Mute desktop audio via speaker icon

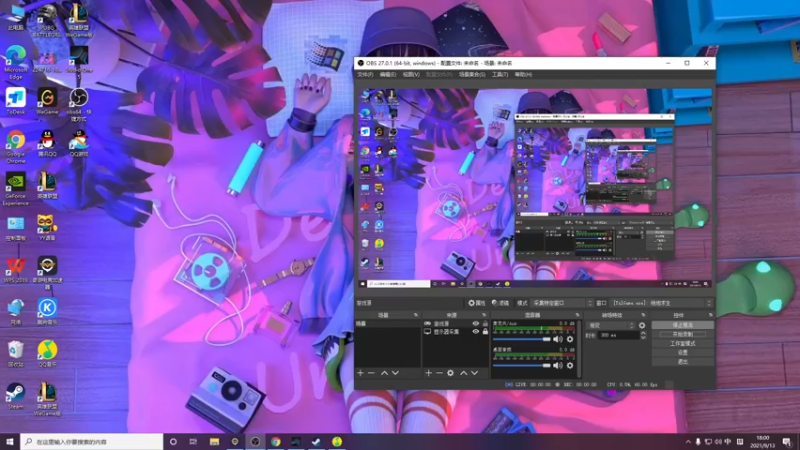pos(558,365)
